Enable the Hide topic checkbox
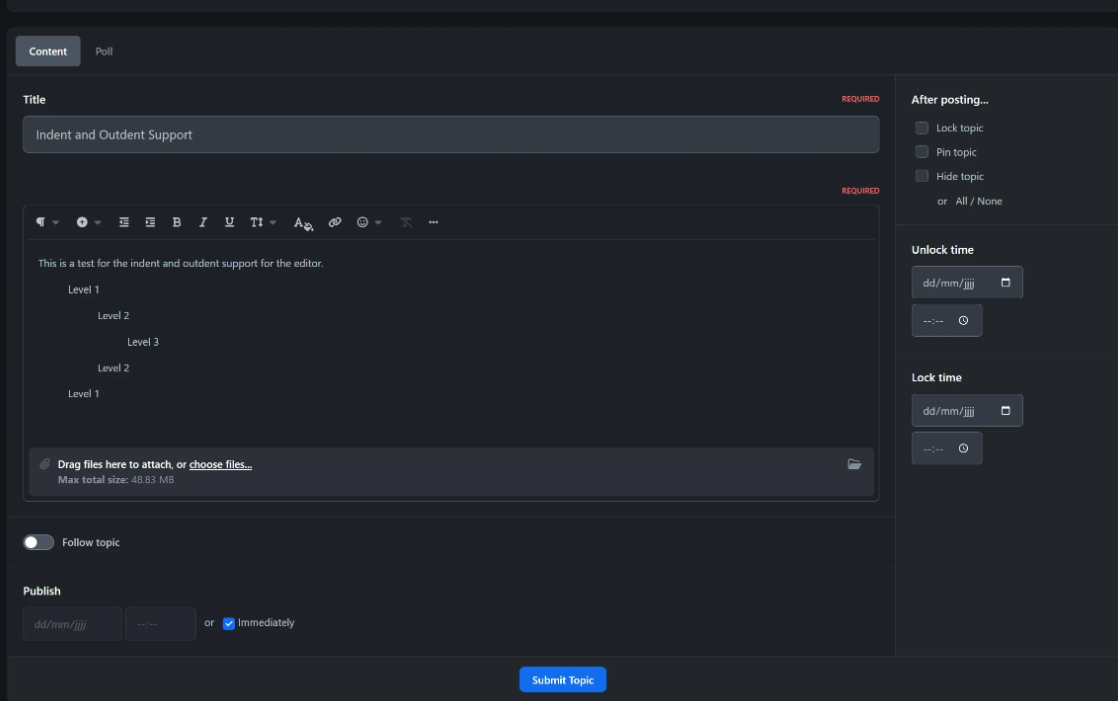 pyautogui.click(x=922, y=176)
